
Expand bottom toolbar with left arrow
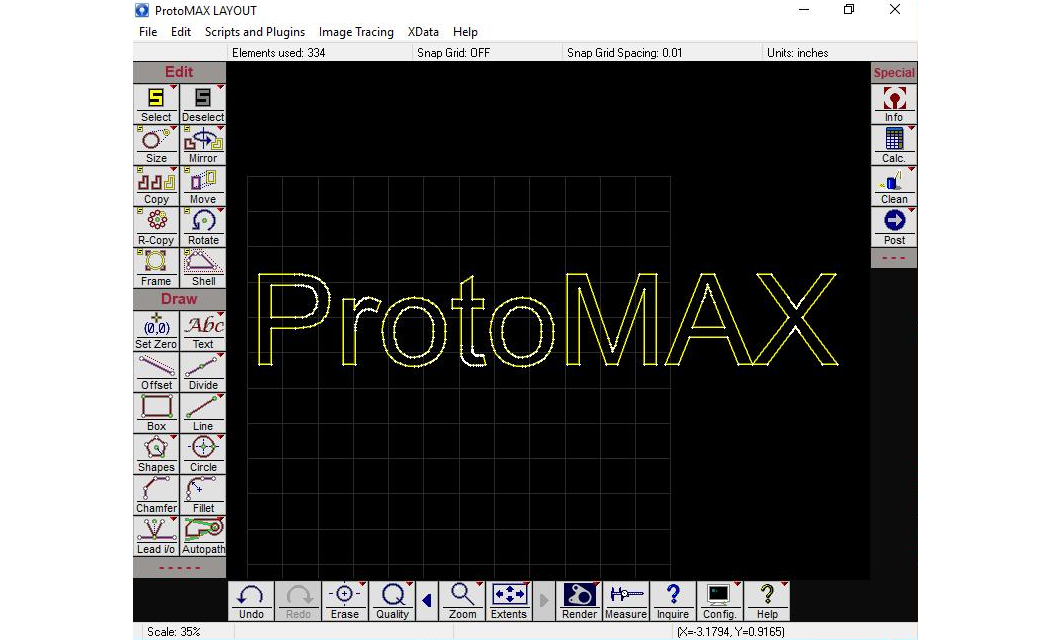pos(427,601)
